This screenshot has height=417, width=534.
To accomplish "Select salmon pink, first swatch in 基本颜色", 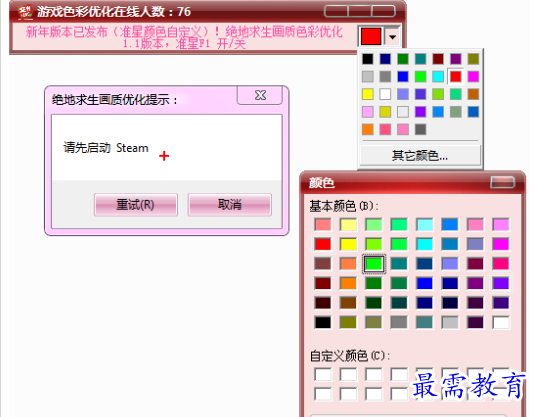I will tap(323, 225).
